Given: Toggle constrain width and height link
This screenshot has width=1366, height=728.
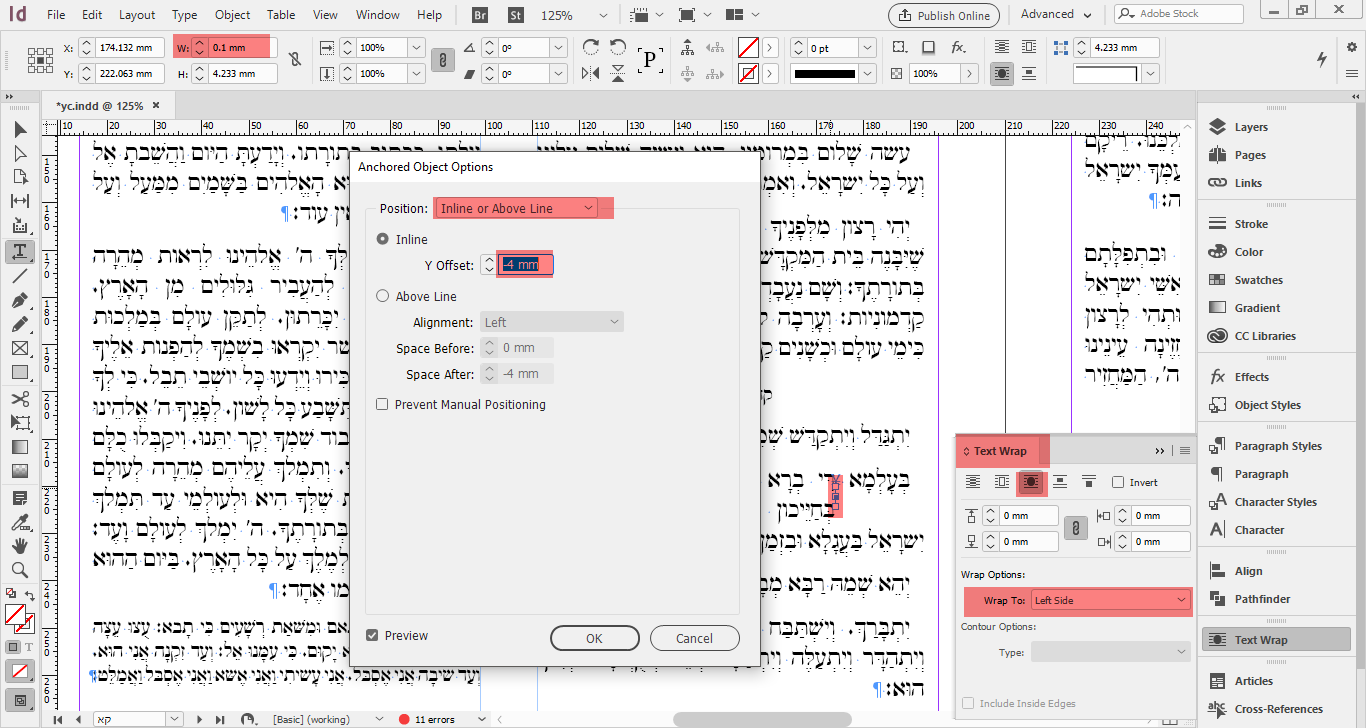Looking at the screenshot, I should (294, 60).
